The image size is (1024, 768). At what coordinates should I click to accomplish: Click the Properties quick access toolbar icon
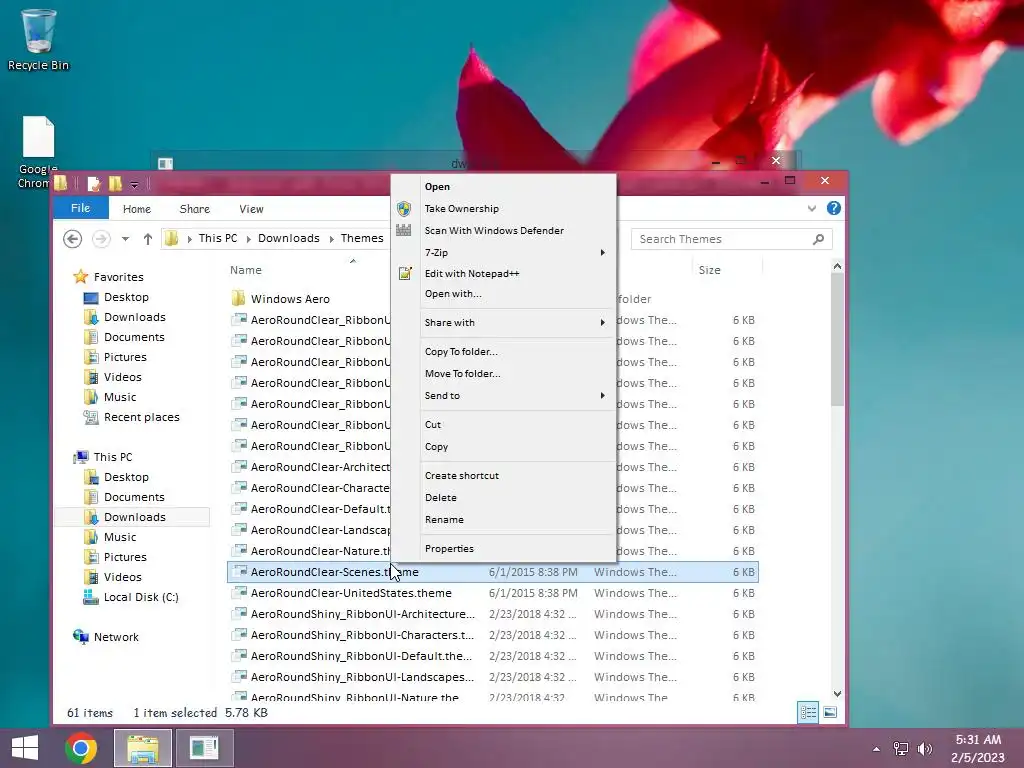click(94, 184)
